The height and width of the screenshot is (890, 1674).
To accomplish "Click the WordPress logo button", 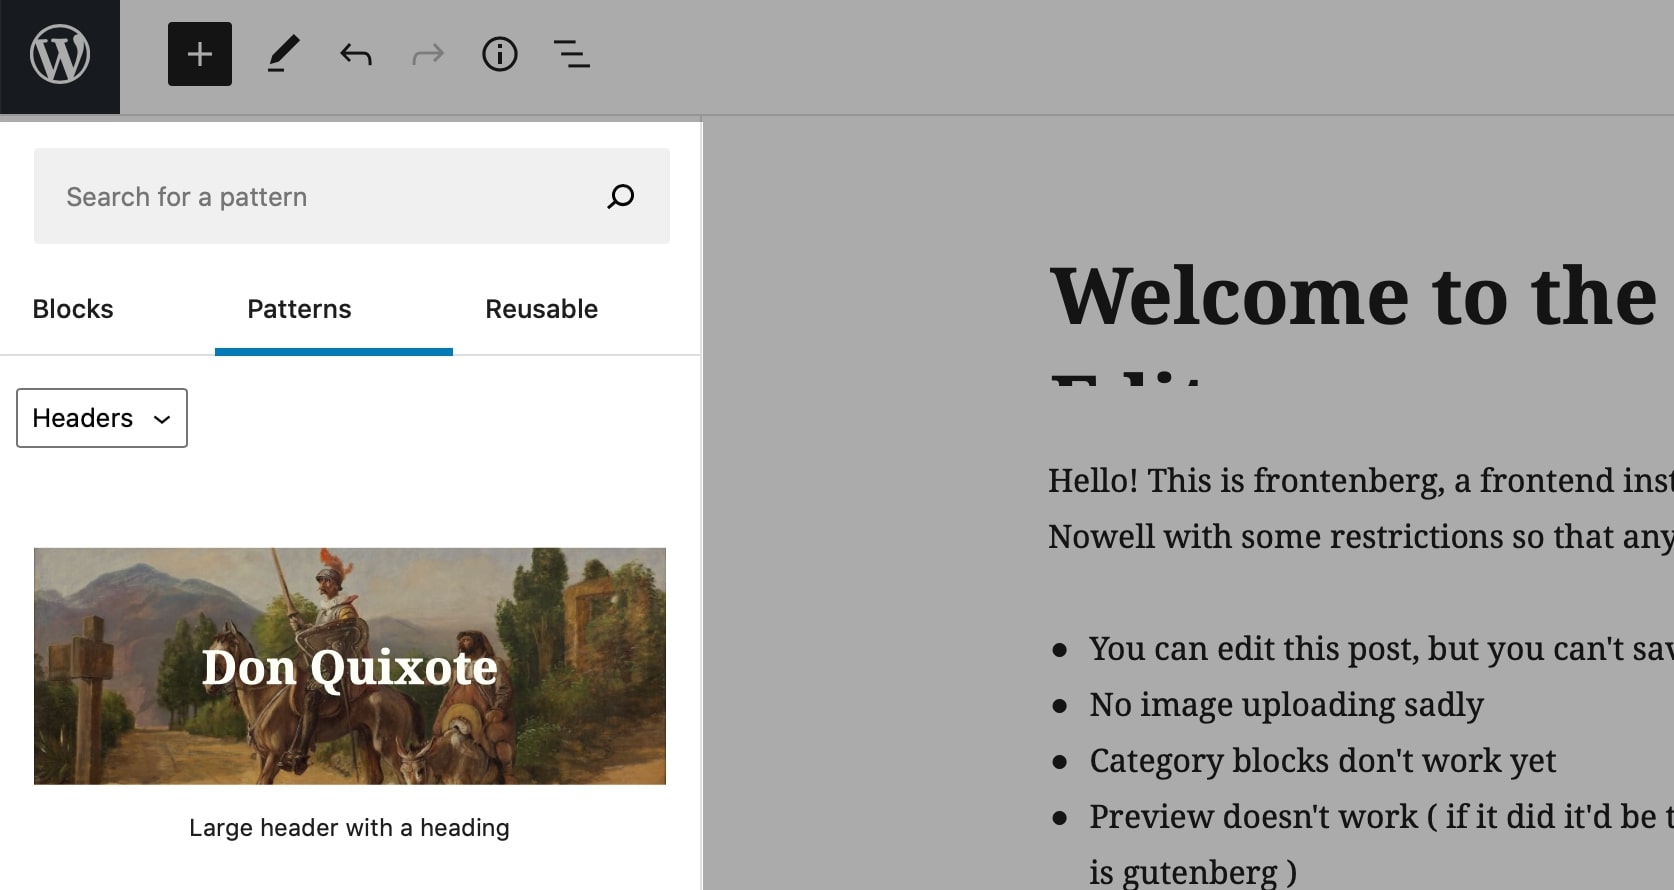I will (60, 56).
